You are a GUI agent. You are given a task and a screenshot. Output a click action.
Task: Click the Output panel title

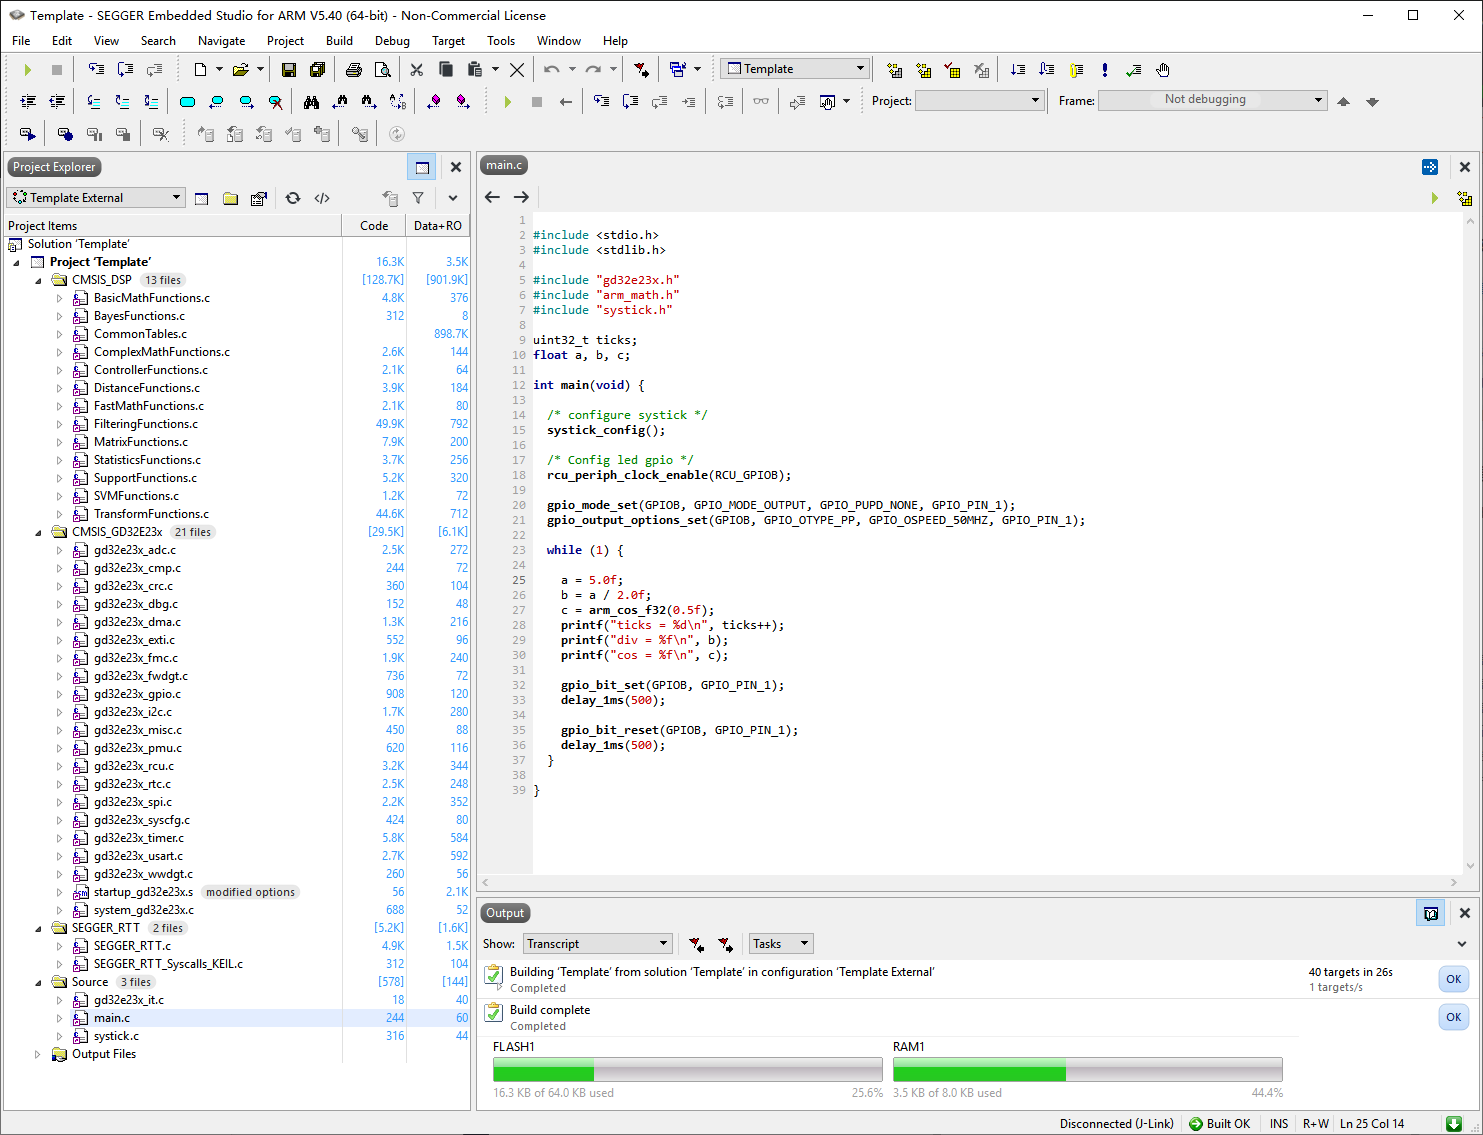[x=505, y=913]
